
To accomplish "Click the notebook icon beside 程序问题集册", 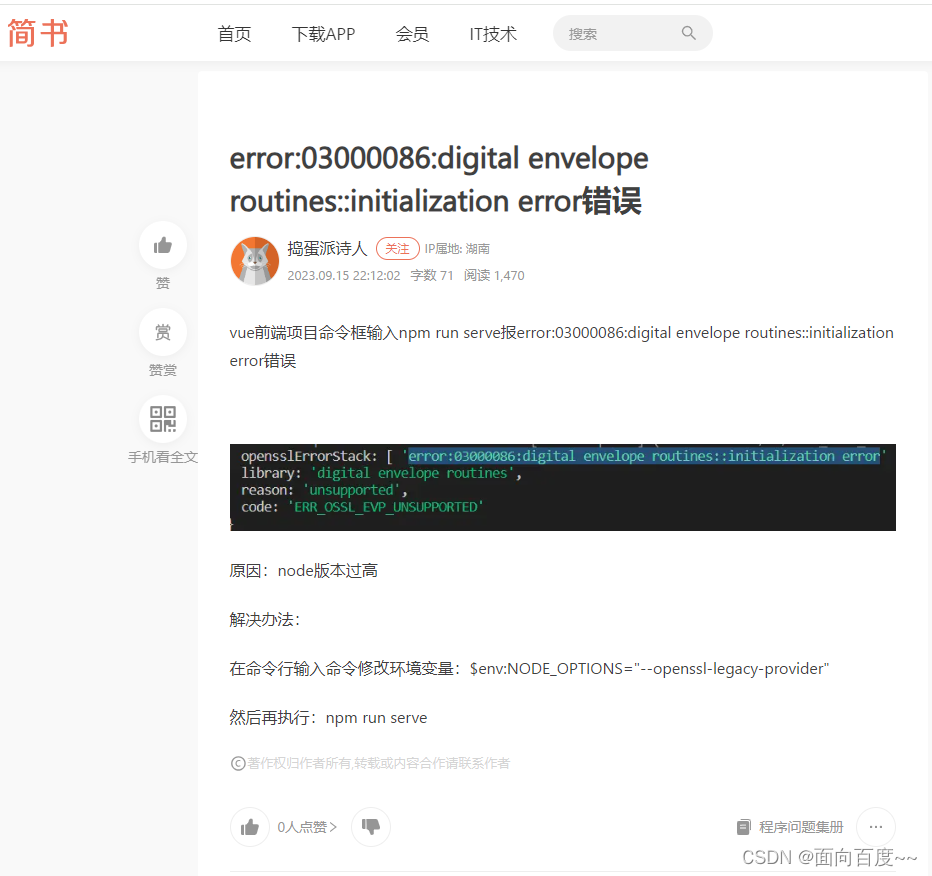I will 743,827.
